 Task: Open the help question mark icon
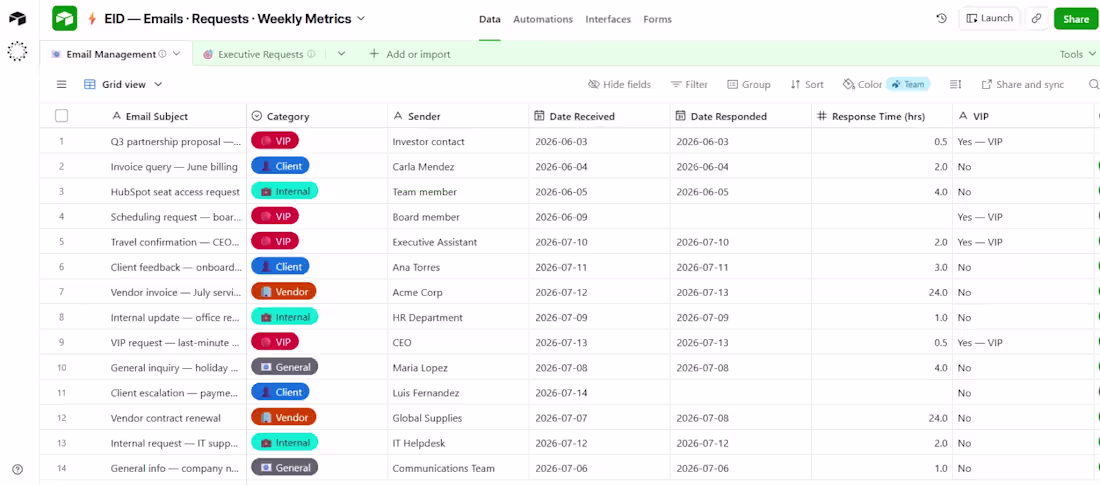click(18, 470)
